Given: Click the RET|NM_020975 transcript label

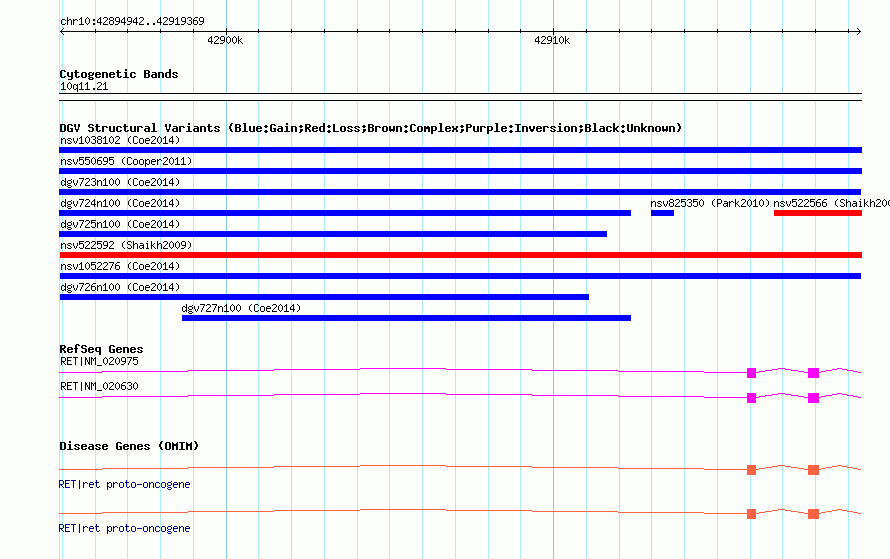Looking at the screenshot, I should (x=99, y=361).
